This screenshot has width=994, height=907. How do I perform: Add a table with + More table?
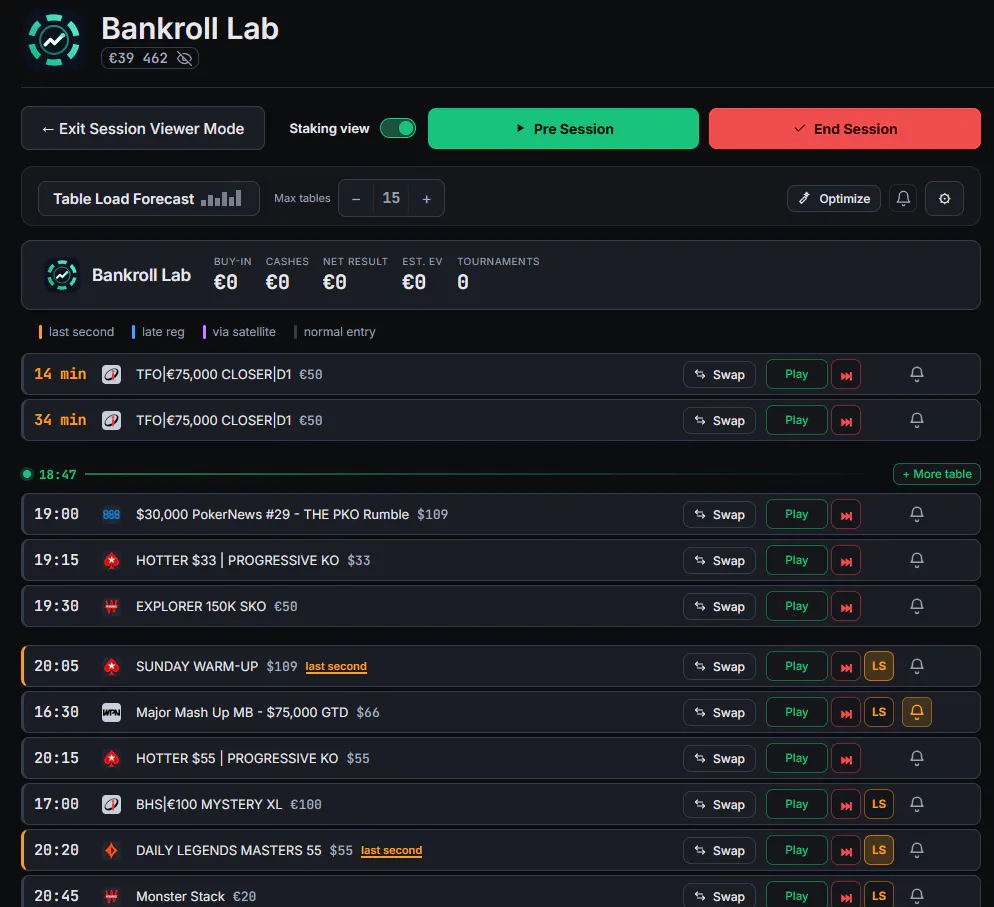936,474
